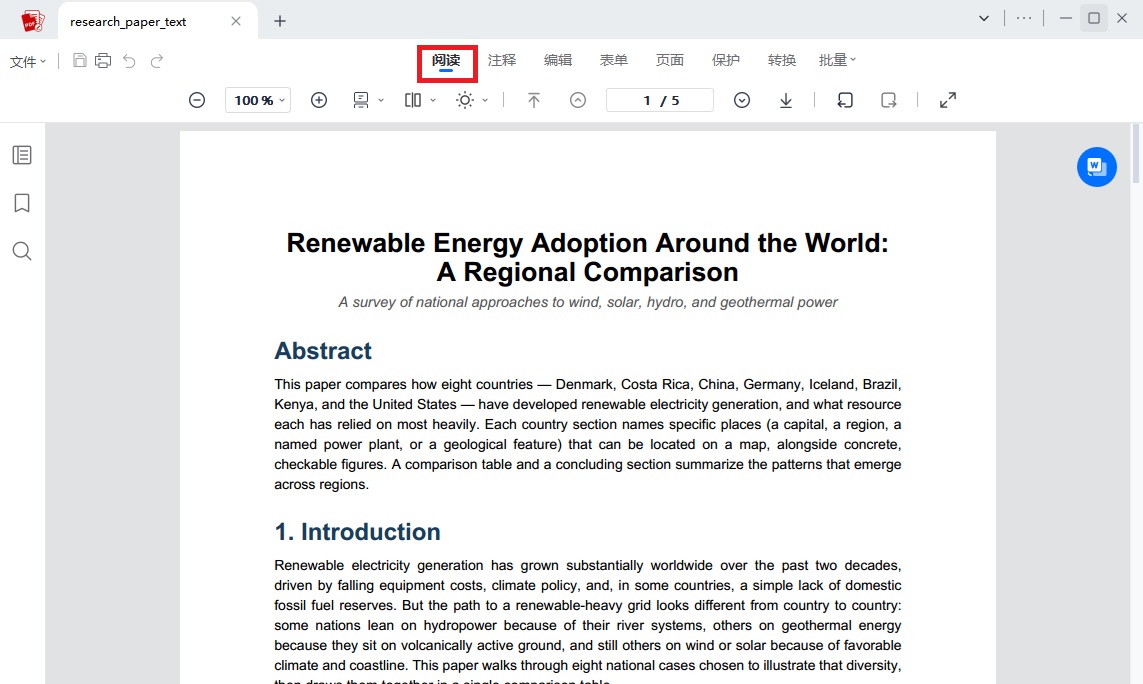The height and width of the screenshot is (684, 1143).
Task: Click the italic subtitle 'A survey of national approaches'
Action: (x=588, y=302)
